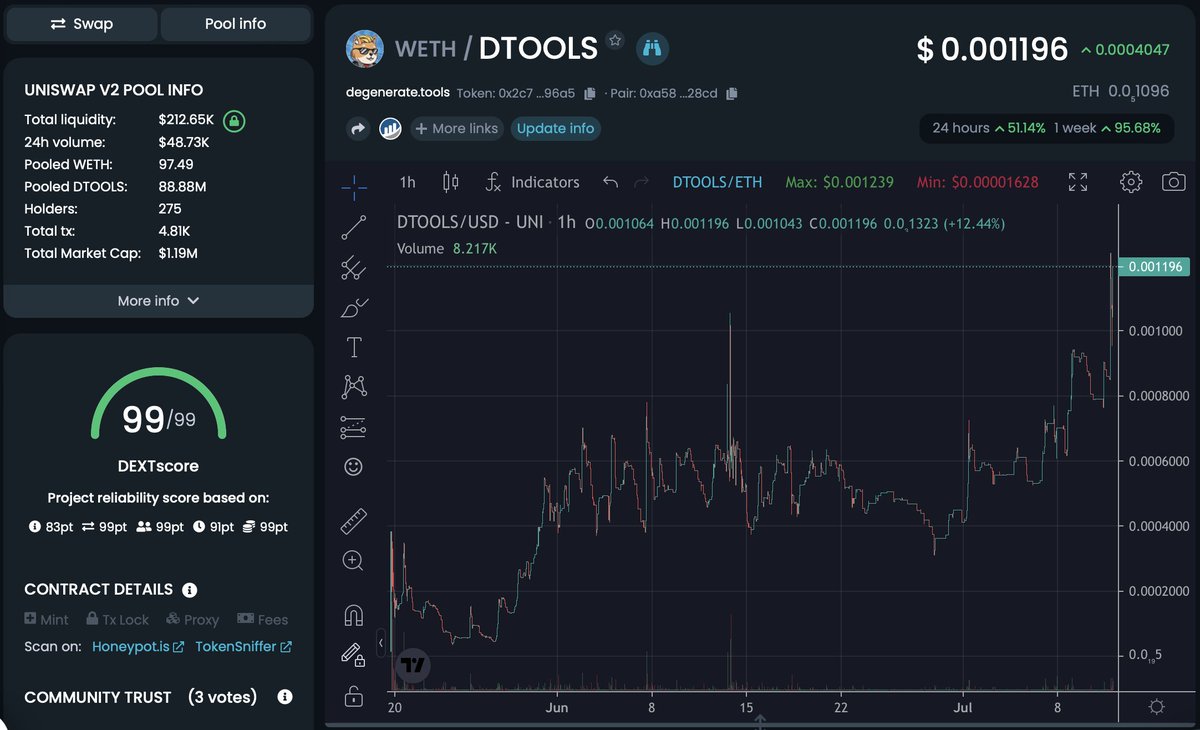Toggle magnifier zoom-in mode
Viewport: 1200px width, 730px height.
pos(353,561)
